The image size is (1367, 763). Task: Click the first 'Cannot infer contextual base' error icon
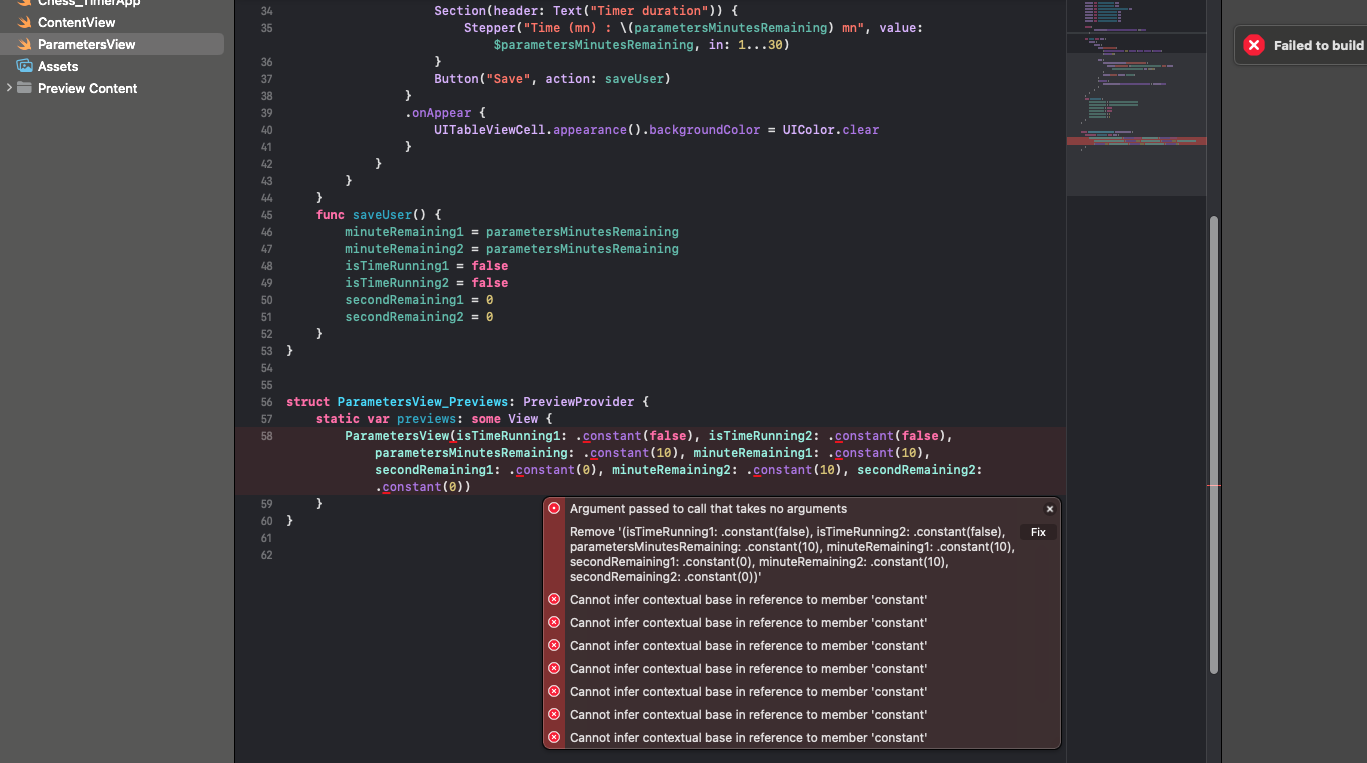[554, 600]
